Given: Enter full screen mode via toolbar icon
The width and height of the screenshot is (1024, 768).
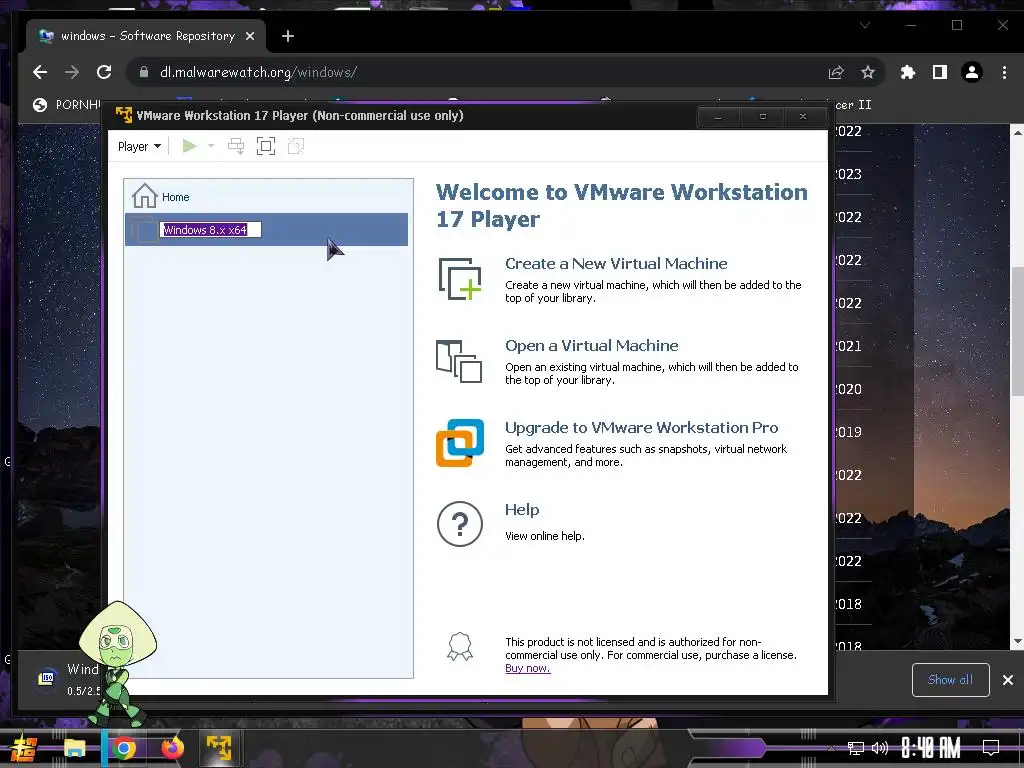Looking at the screenshot, I should tap(266, 146).
